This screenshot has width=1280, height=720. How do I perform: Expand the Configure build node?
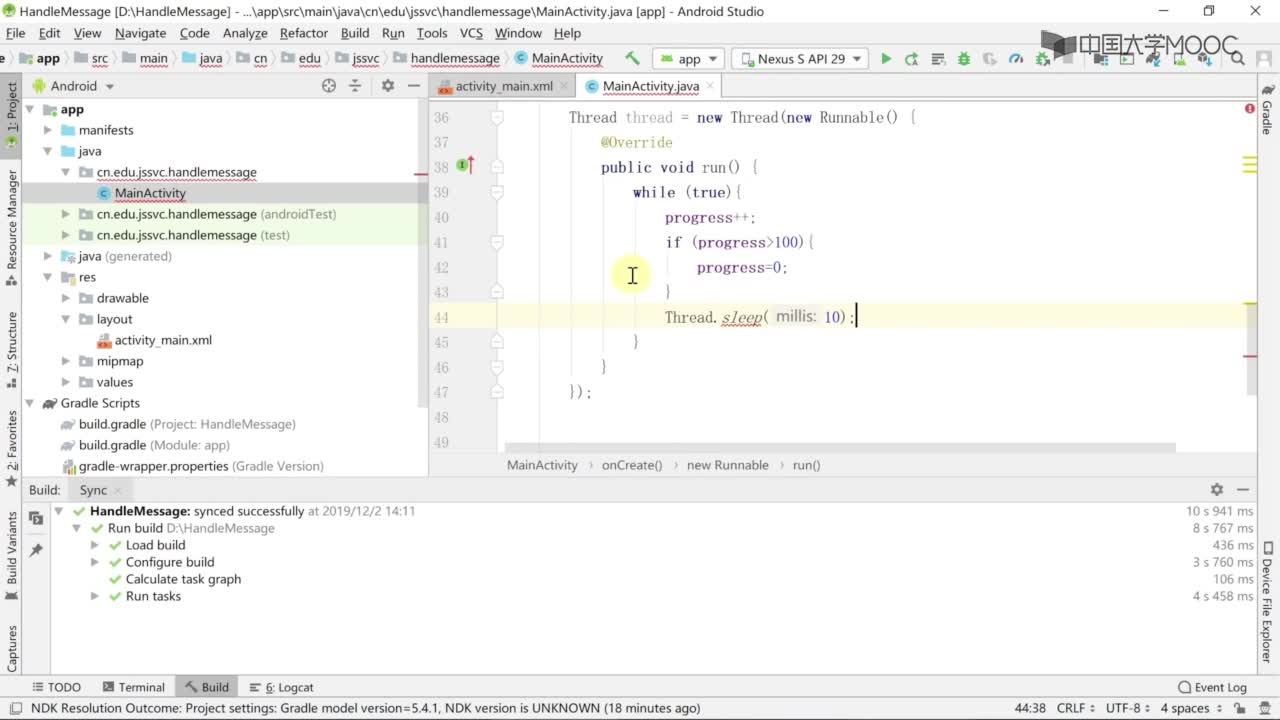(x=94, y=562)
